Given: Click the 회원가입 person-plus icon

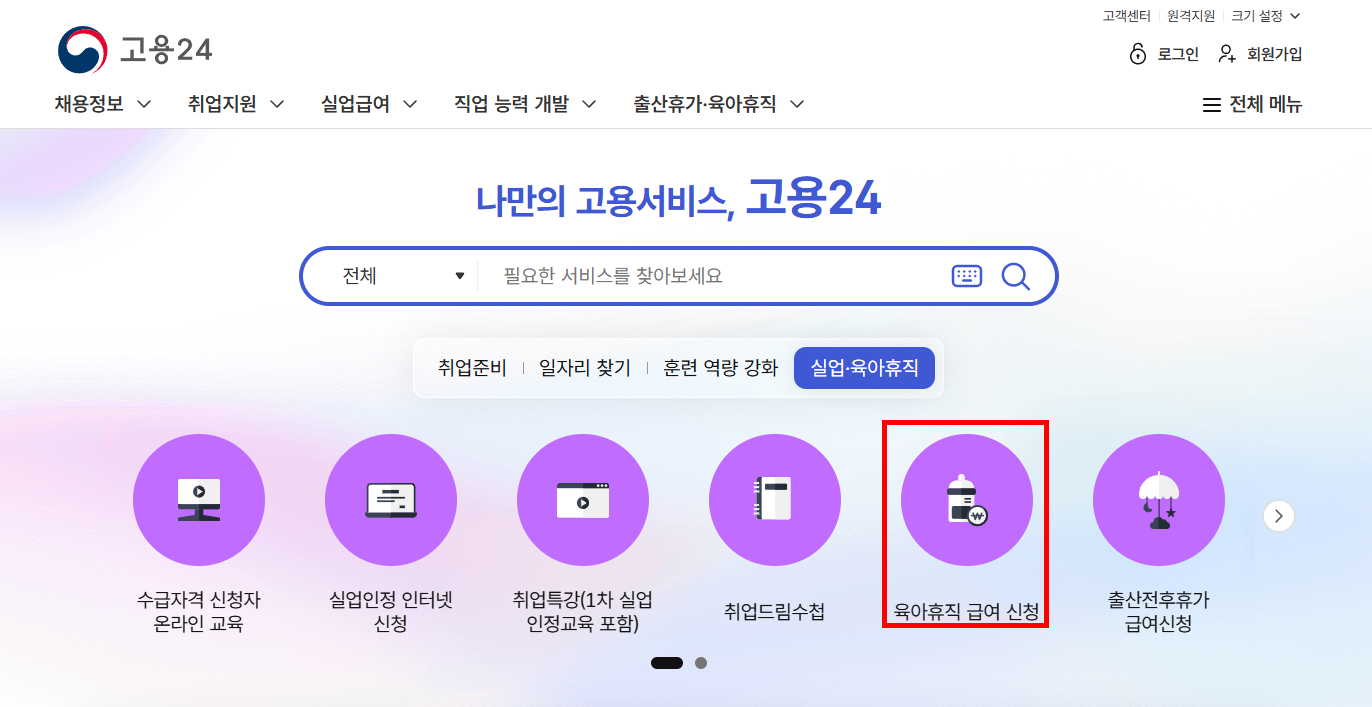Looking at the screenshot, I should (x=1227, y=54).
